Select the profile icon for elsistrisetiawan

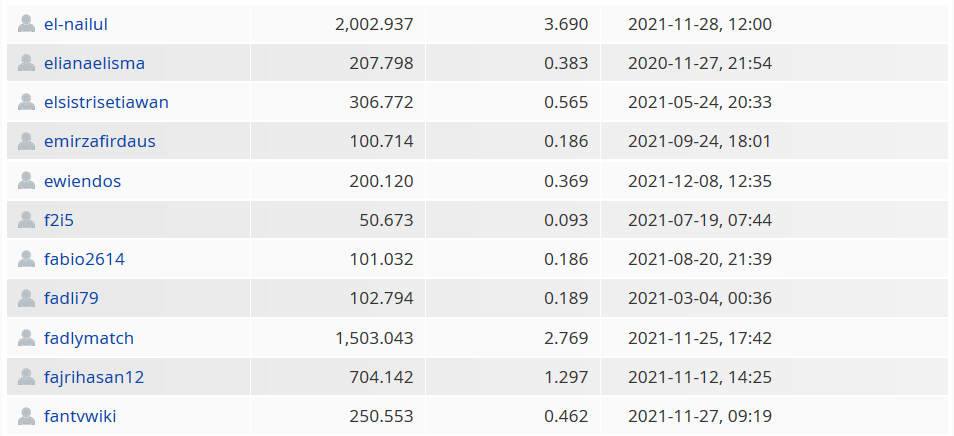(26, 102)
